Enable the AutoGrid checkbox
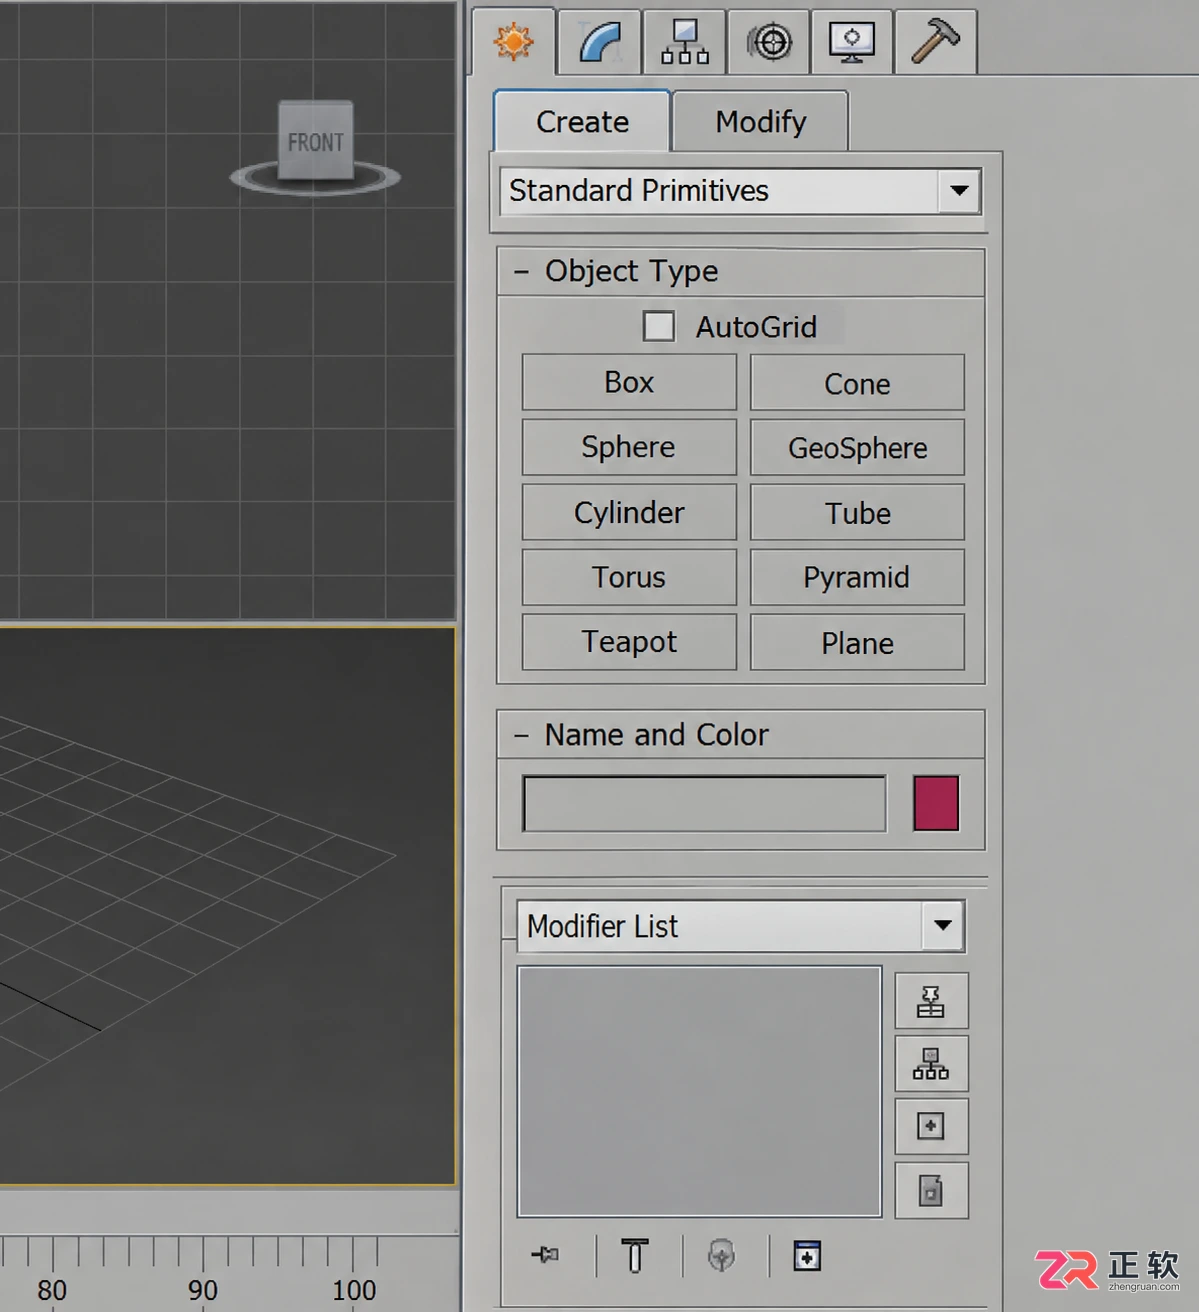Viewport: 1199px width, 1312px height. pos(658,326)
